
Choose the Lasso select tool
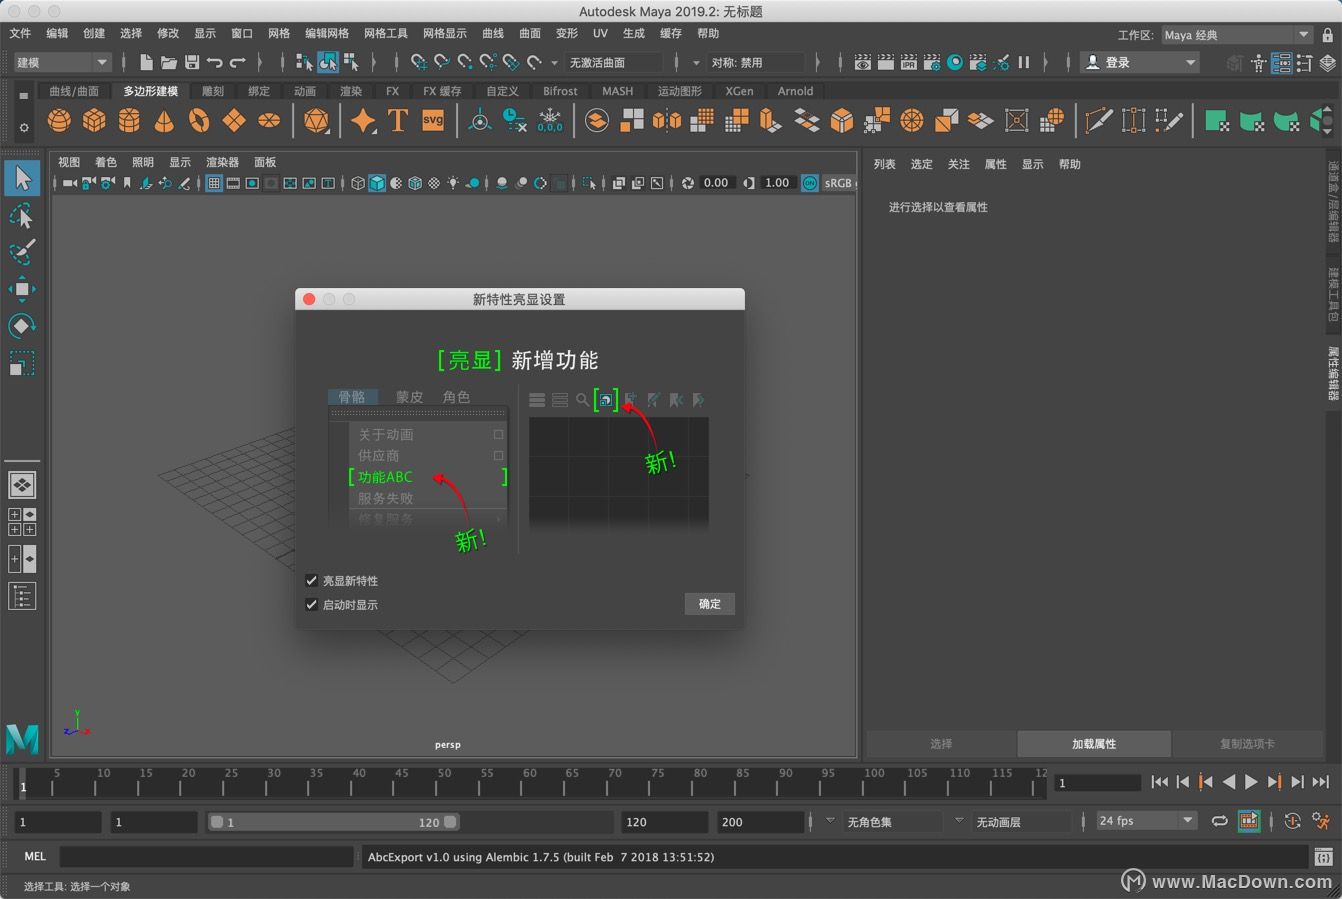[x=22, y=216]
